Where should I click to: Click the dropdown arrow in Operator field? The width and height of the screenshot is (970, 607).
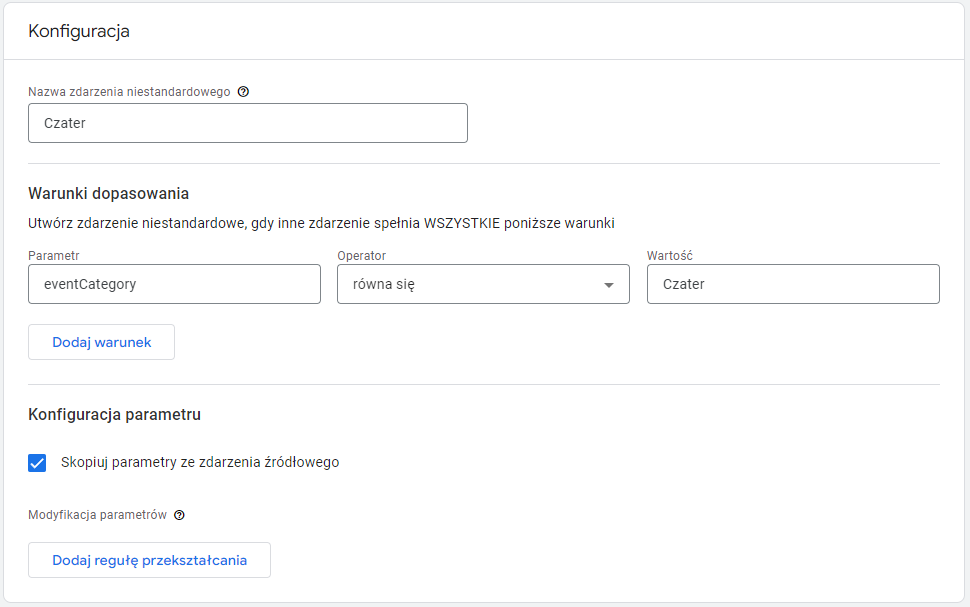click(x=609, y=285)
